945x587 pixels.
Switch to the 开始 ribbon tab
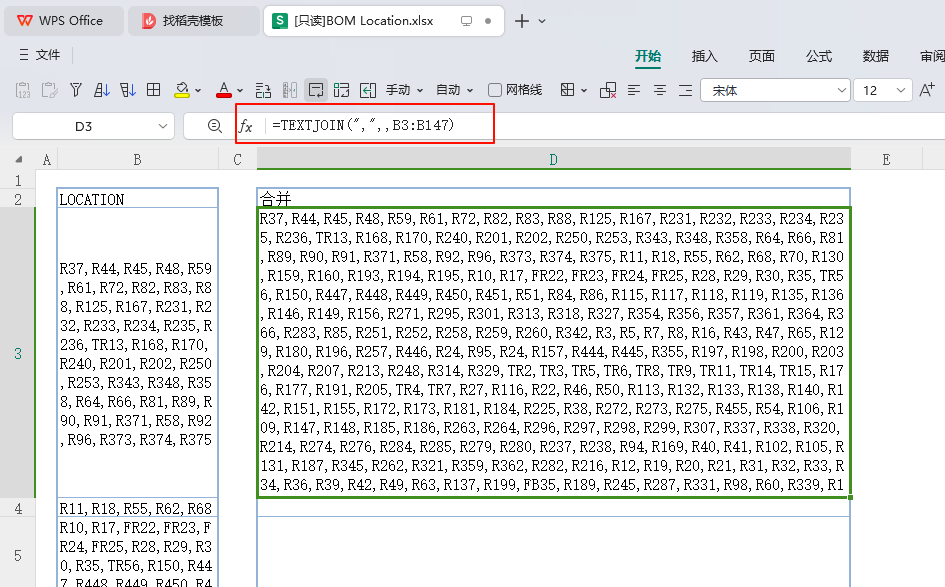point(648,56)
